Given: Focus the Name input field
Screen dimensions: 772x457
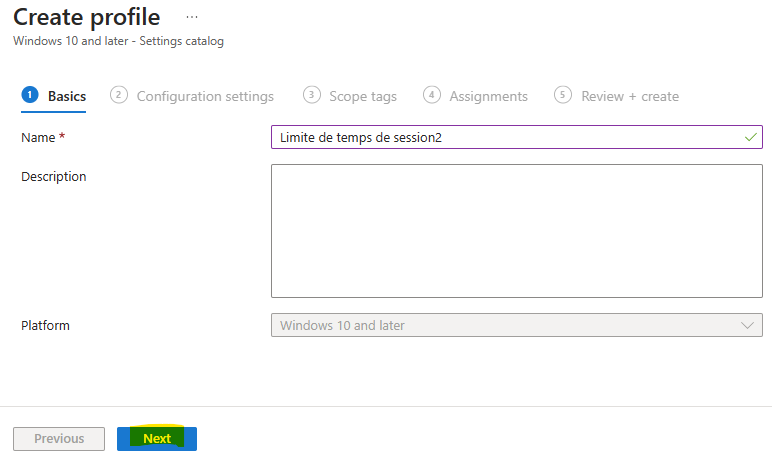Looking at the screenshot, I should pyautogui.click(x=516, y=137).
